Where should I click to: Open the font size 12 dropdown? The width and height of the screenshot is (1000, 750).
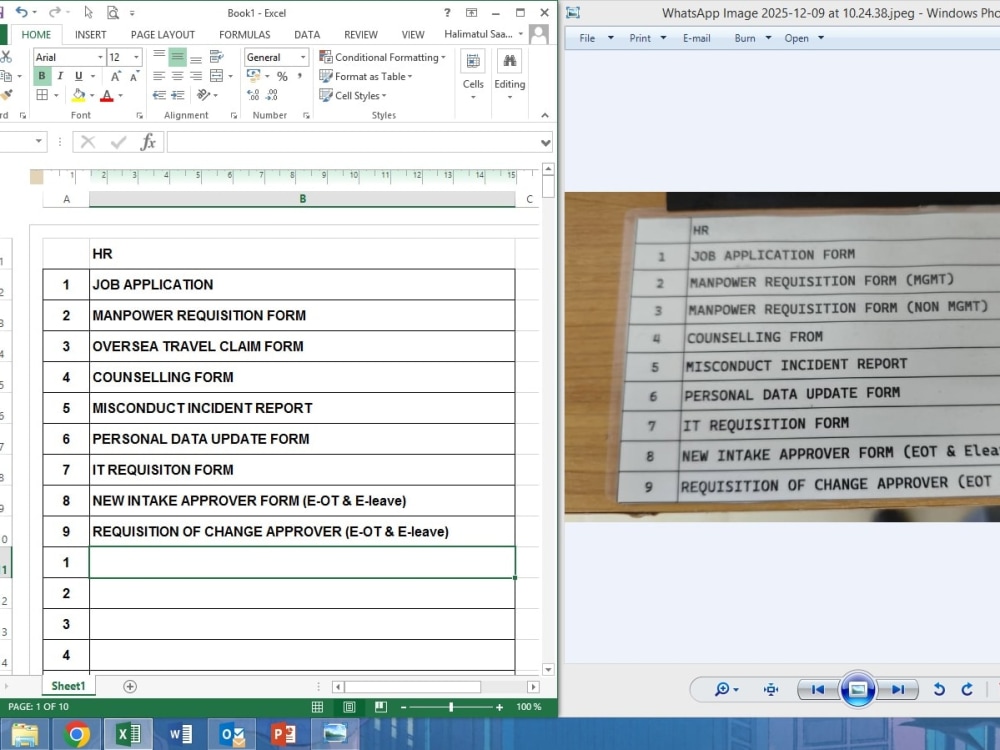(x=136, y=57)
